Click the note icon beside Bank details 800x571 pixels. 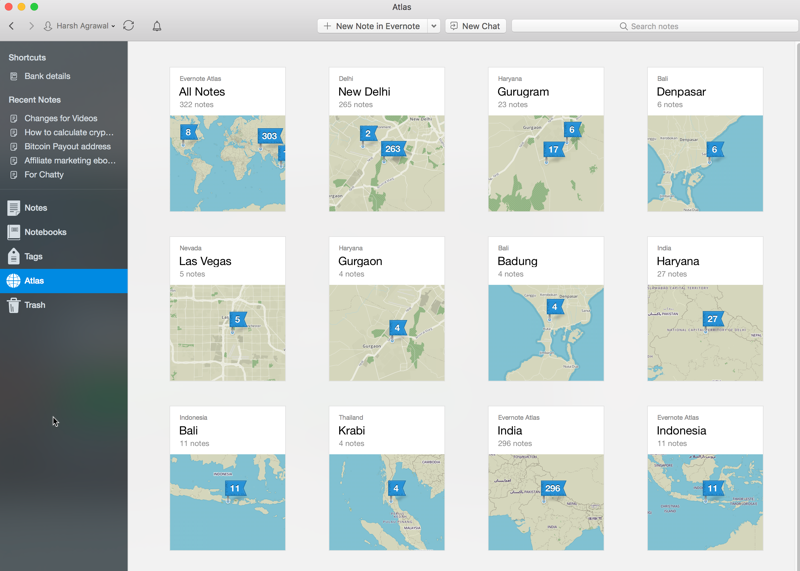[x=14, y=77]
